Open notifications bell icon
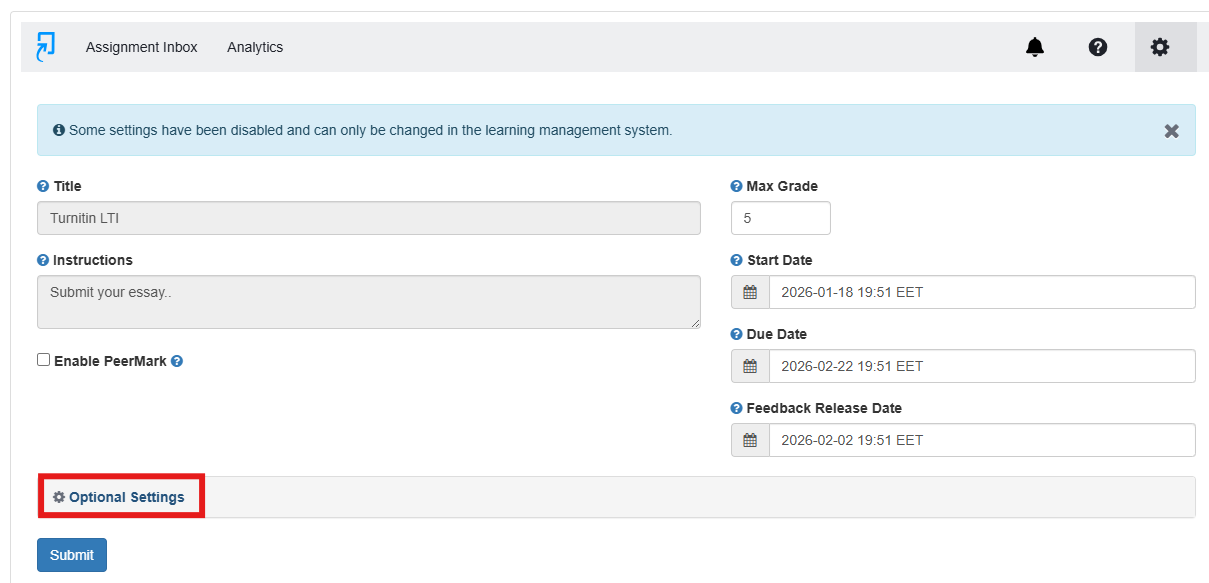 point(1035,47)
